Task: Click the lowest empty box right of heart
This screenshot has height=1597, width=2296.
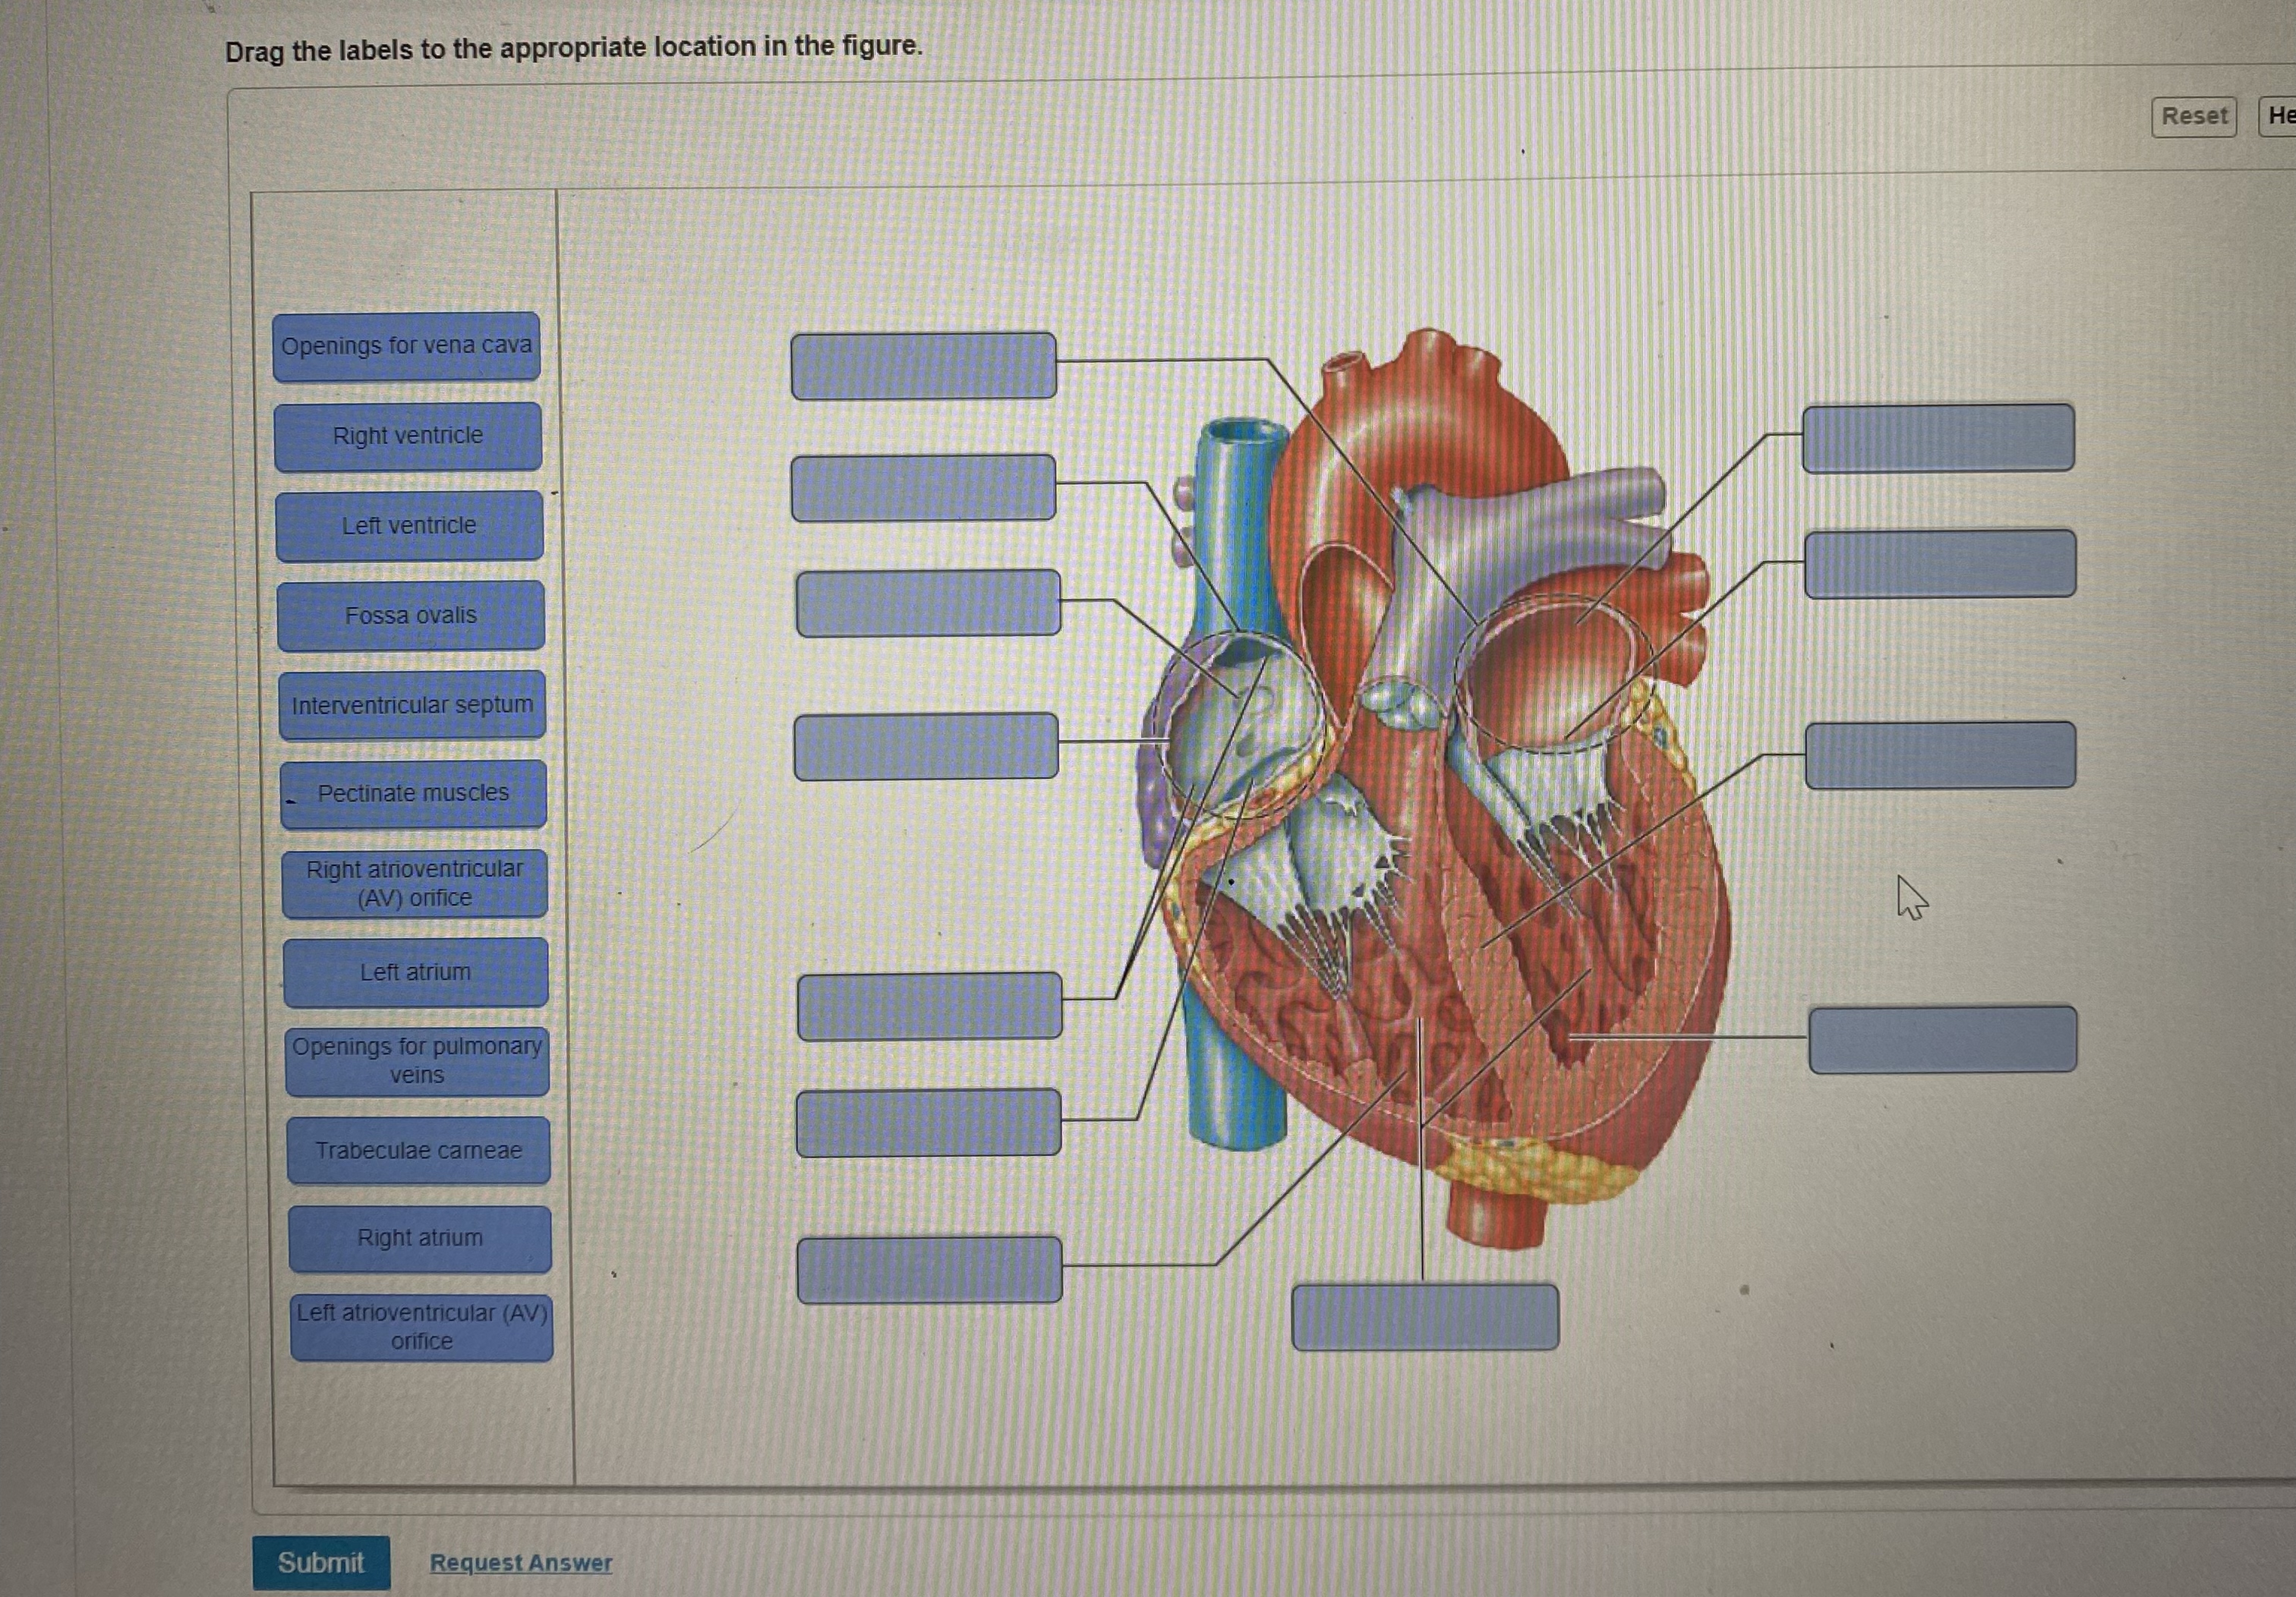Action: (x=1942, y=1039)
